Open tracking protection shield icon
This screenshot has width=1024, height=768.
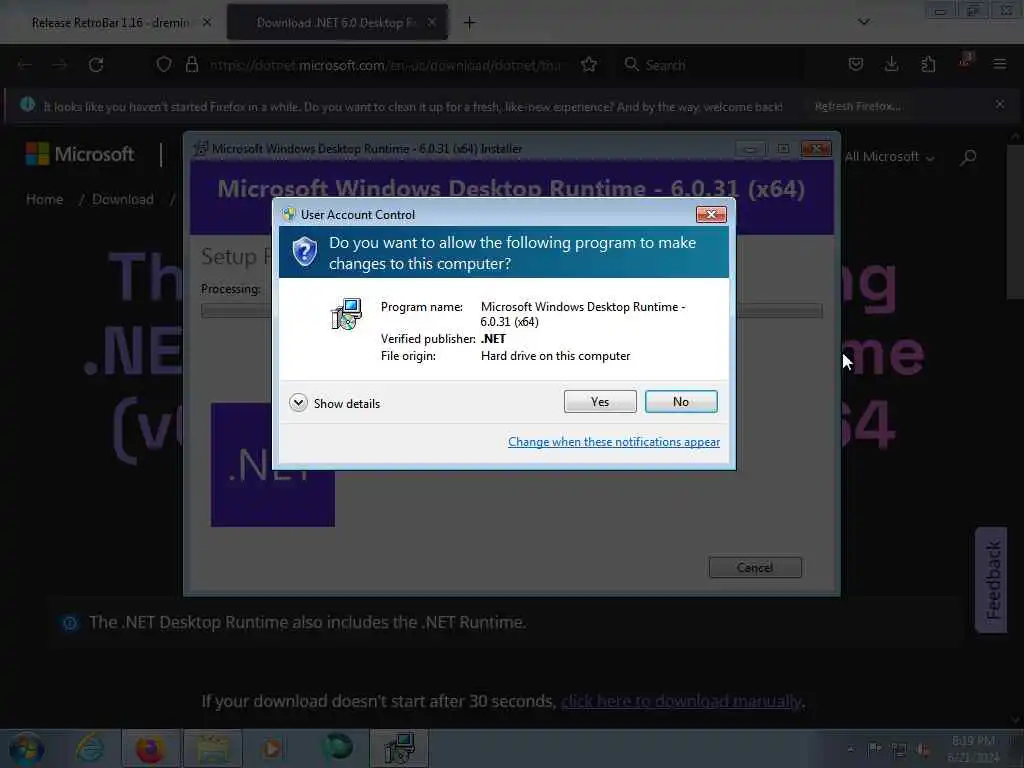pos(164,65)
